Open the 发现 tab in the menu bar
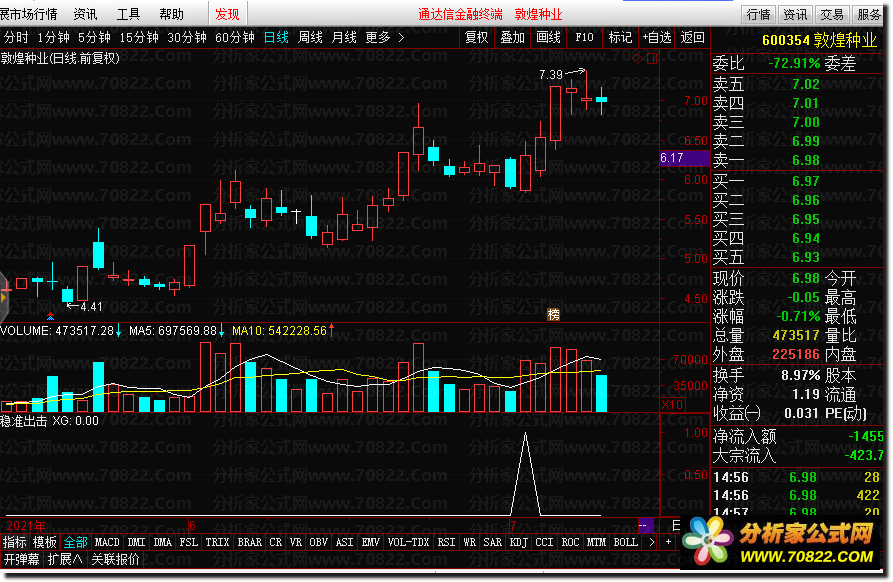This screenshot has height=582, width=893. [227, 14]
